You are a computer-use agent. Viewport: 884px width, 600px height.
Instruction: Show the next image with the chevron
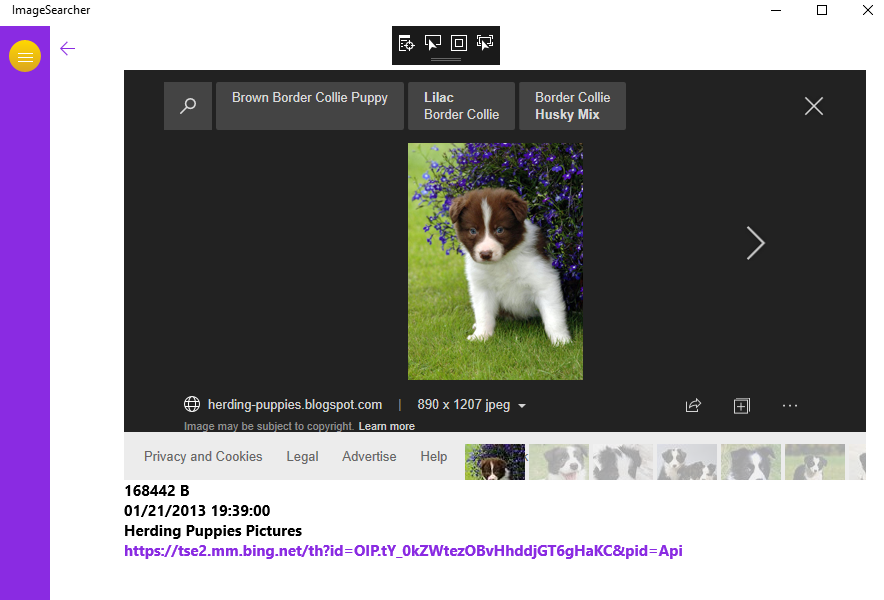755,243
